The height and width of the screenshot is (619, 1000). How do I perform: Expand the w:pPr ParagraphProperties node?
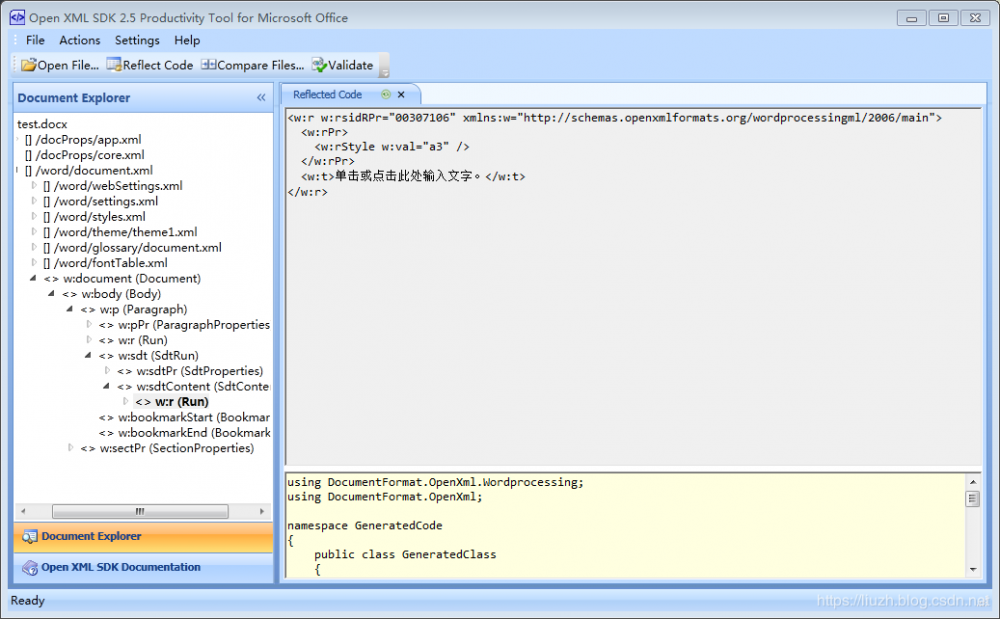click(89, 324)
